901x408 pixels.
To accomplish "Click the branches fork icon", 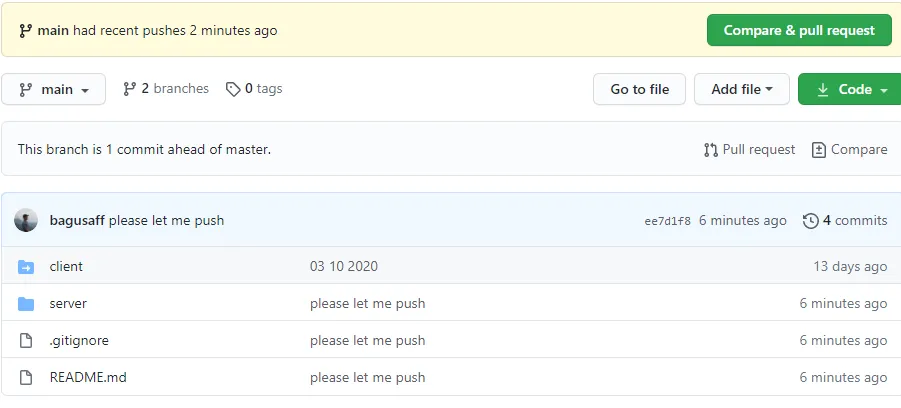I will [x=129, y=89].
